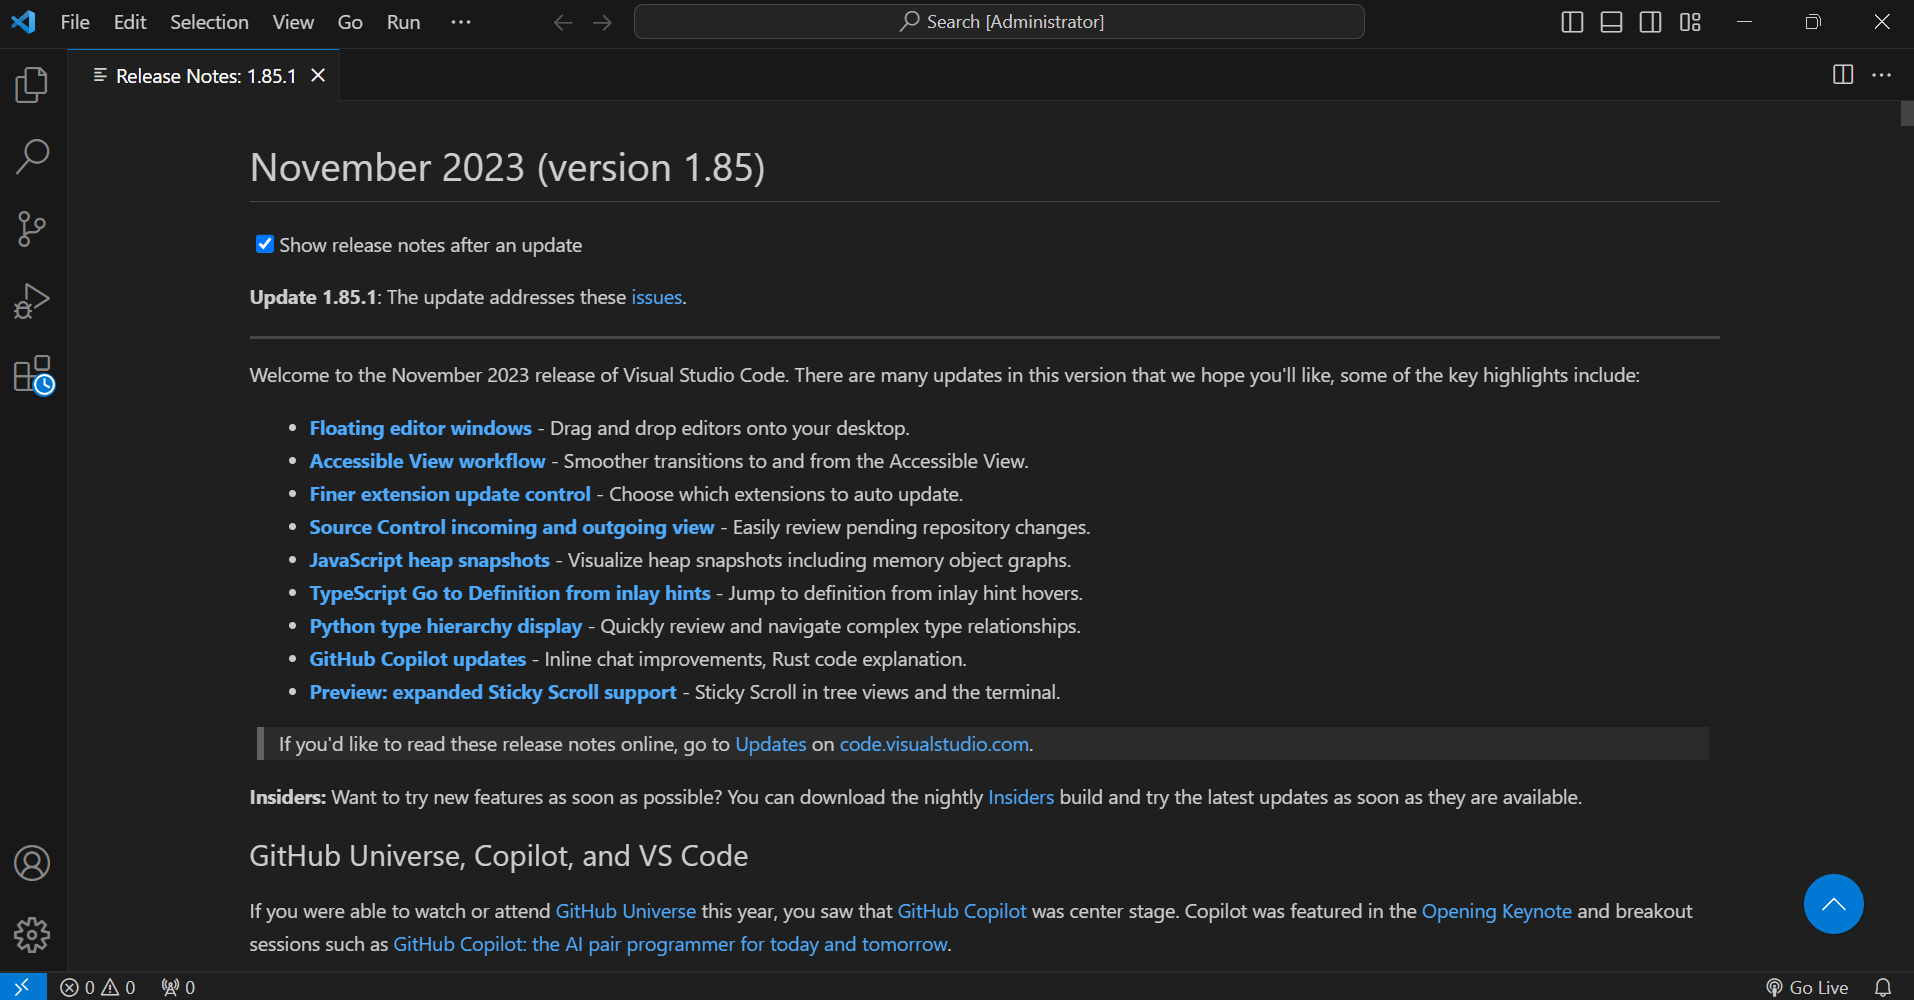Click the remote connection indicator in status bar
Screen dimensions: 1914x1000
(x=22, y=986)
